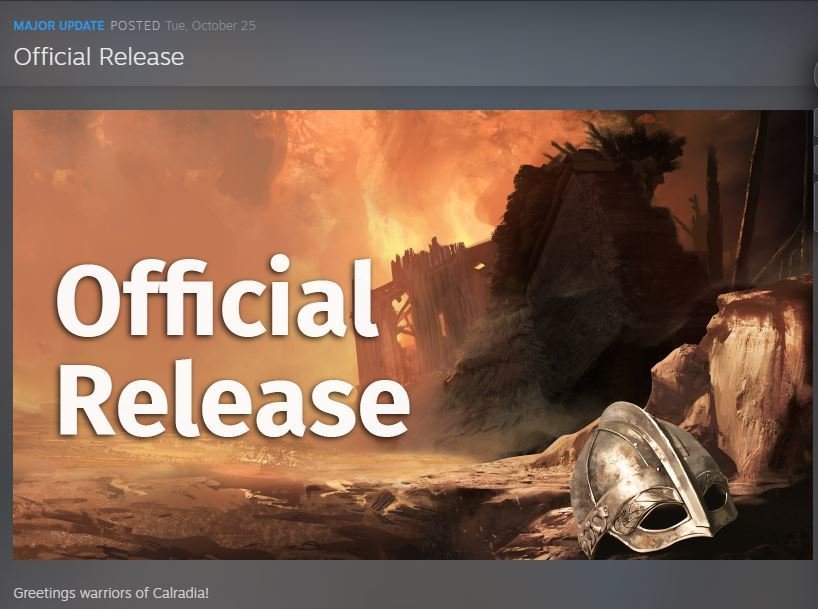Click the word Official in the banner
This screenshot has width=818, height=609.
tap(216, 297)
